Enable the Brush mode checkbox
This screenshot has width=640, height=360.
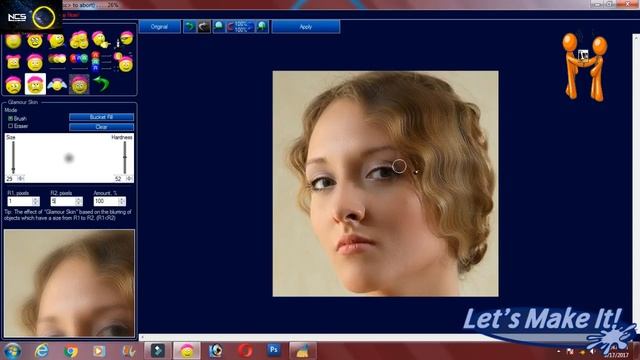coord(11,118)
